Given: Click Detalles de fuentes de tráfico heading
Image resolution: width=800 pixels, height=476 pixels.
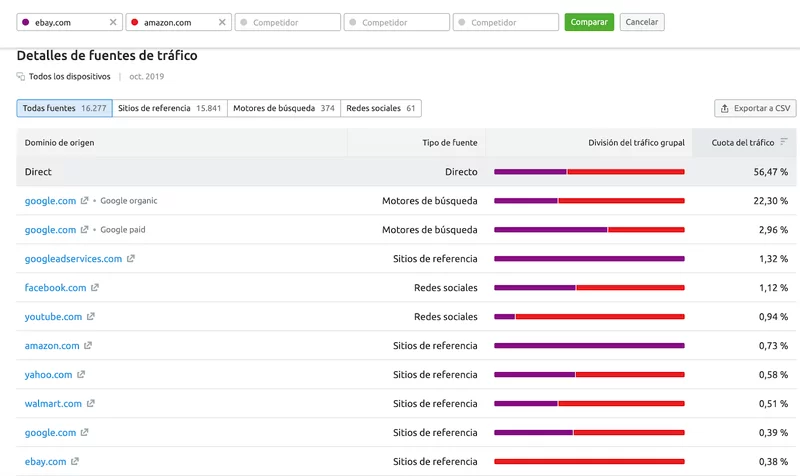Looking at the screenshot, I should pyautogui.click(x=107, y=55).
